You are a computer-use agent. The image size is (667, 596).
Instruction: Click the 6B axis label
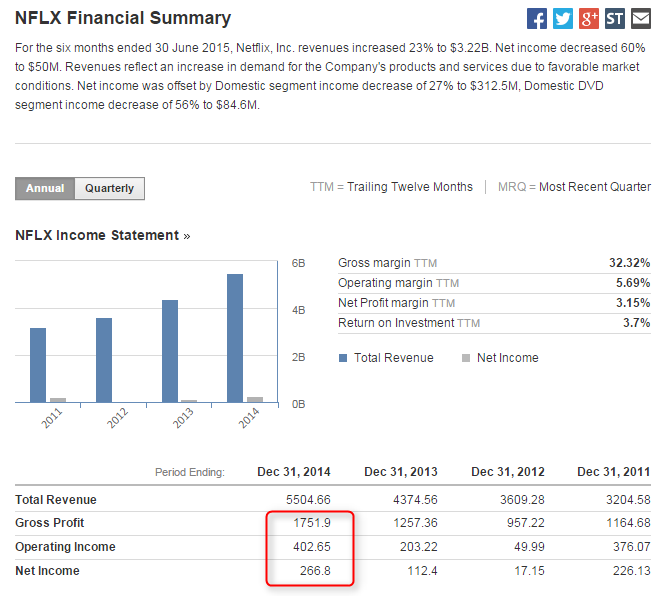click(298, 263)
